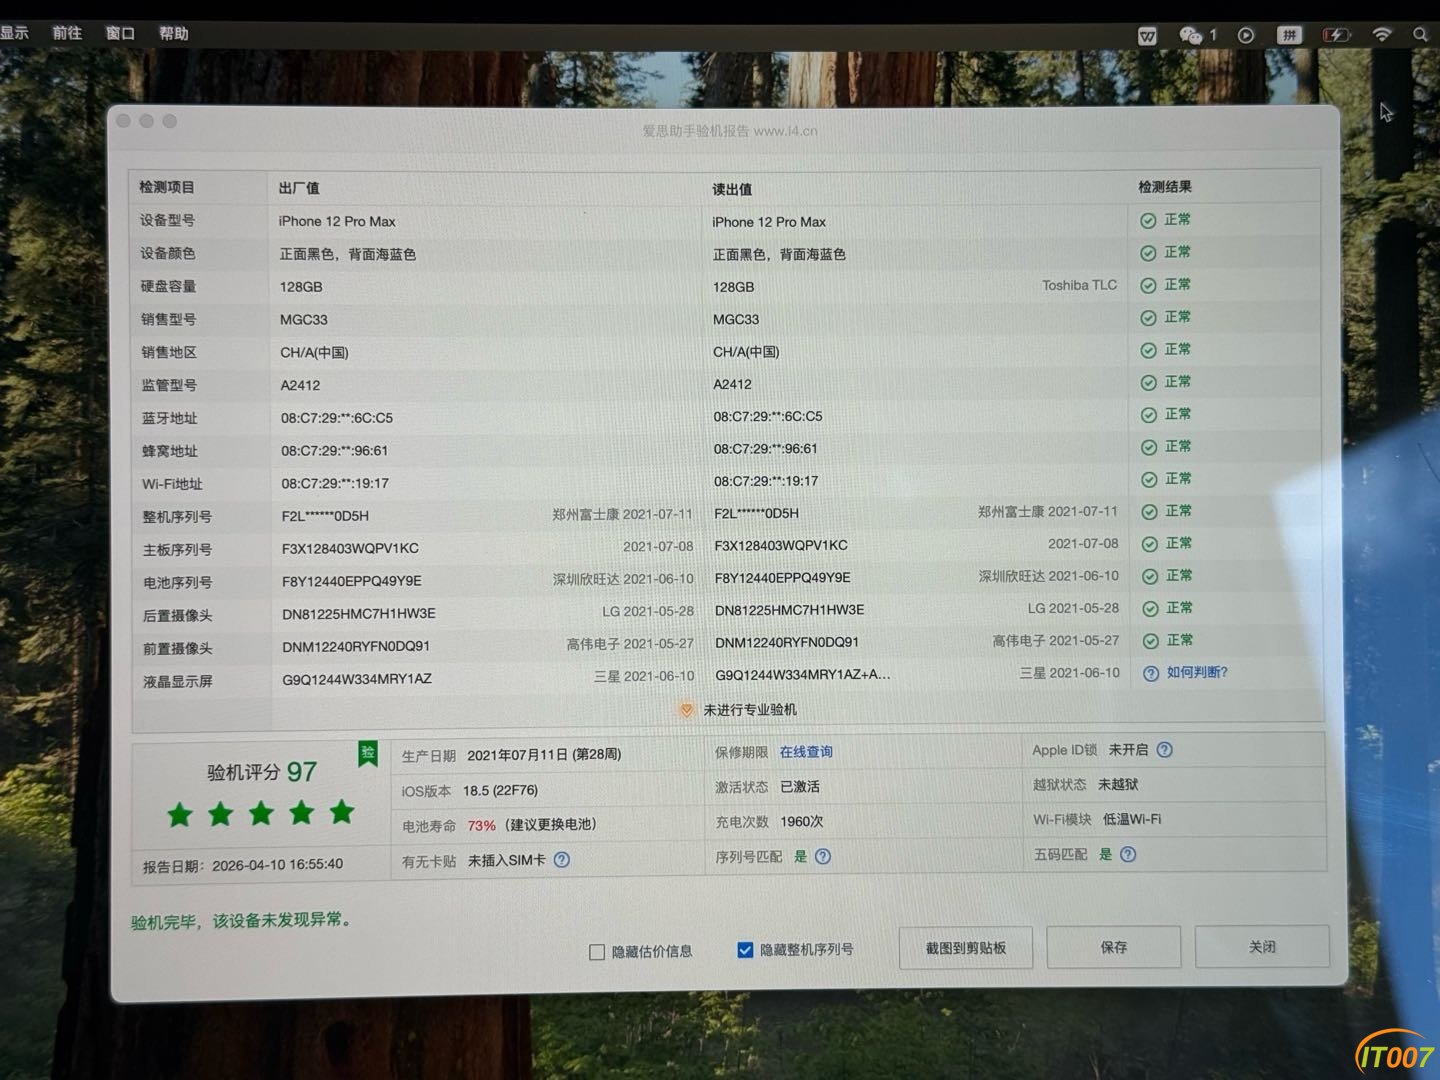Open WeChat icon in menu bar
This screenshot has height=1080, width=1440.
pos(1190,35)
